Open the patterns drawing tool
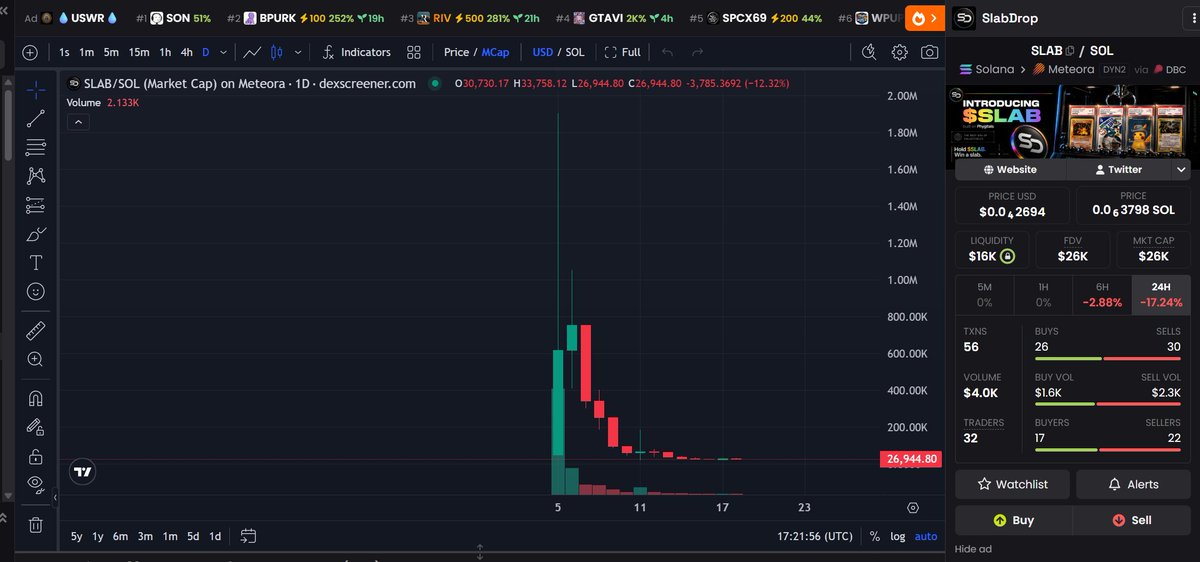The image size is (1200, 562). click(x=36, y=176)
